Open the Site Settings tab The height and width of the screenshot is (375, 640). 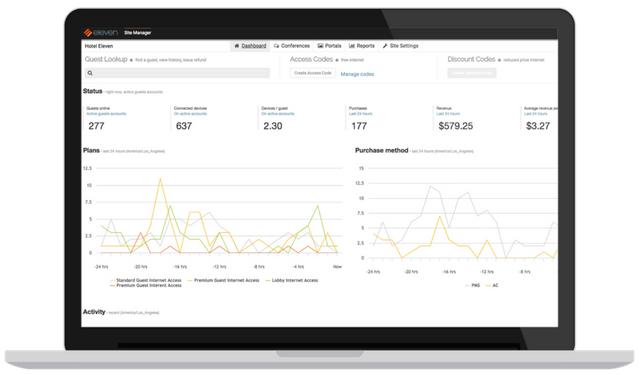click(400, 46)
